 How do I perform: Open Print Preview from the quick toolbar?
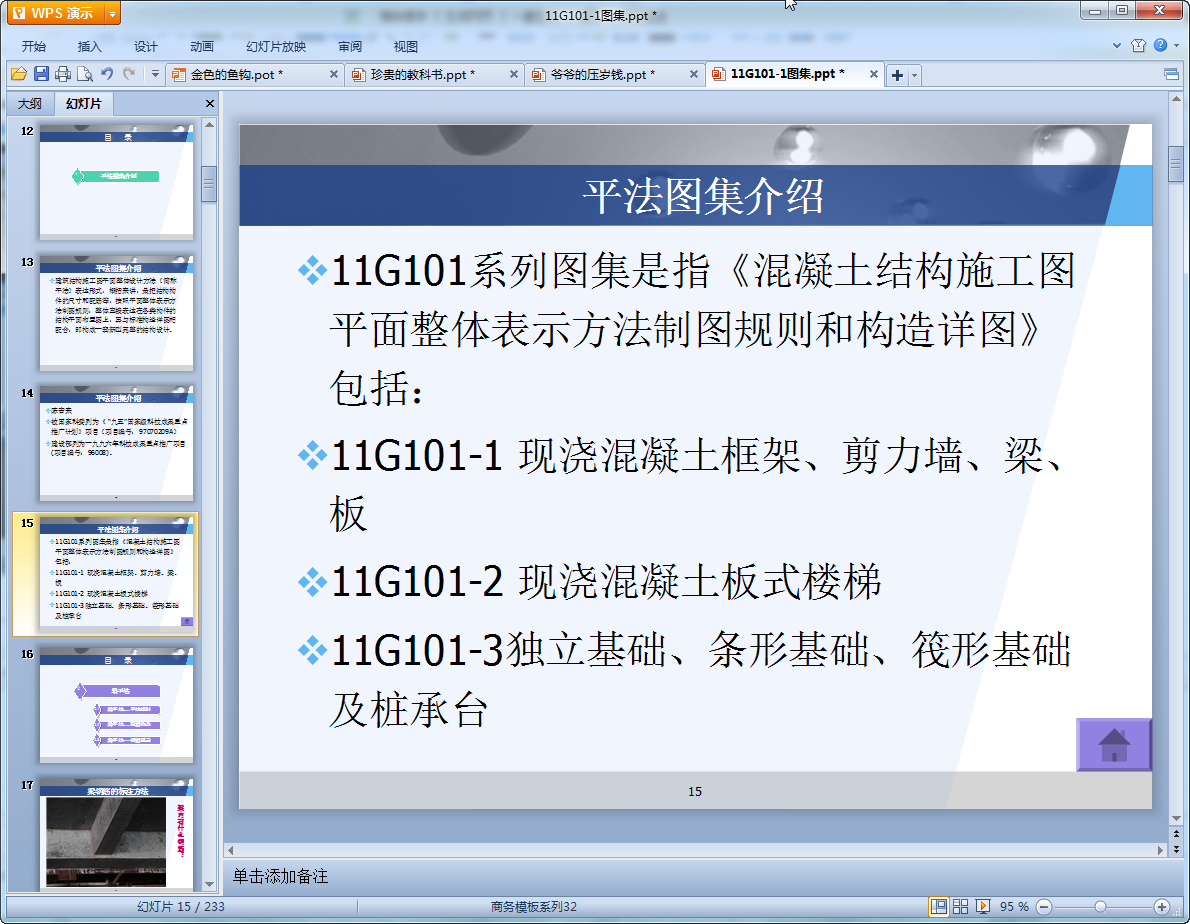pyautogui.click(x=84, y=74)
